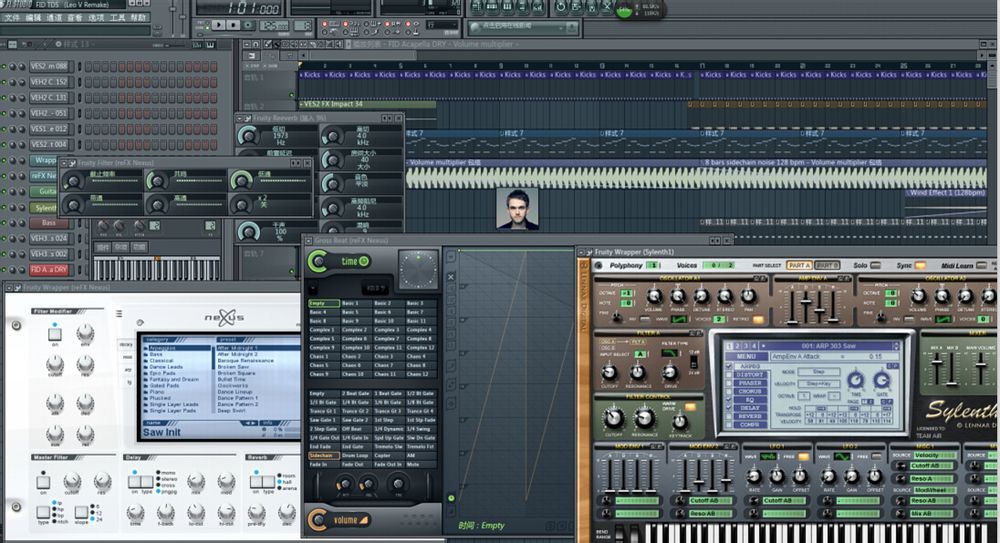Select the FID A..a DRY channel

click(48, 270)
